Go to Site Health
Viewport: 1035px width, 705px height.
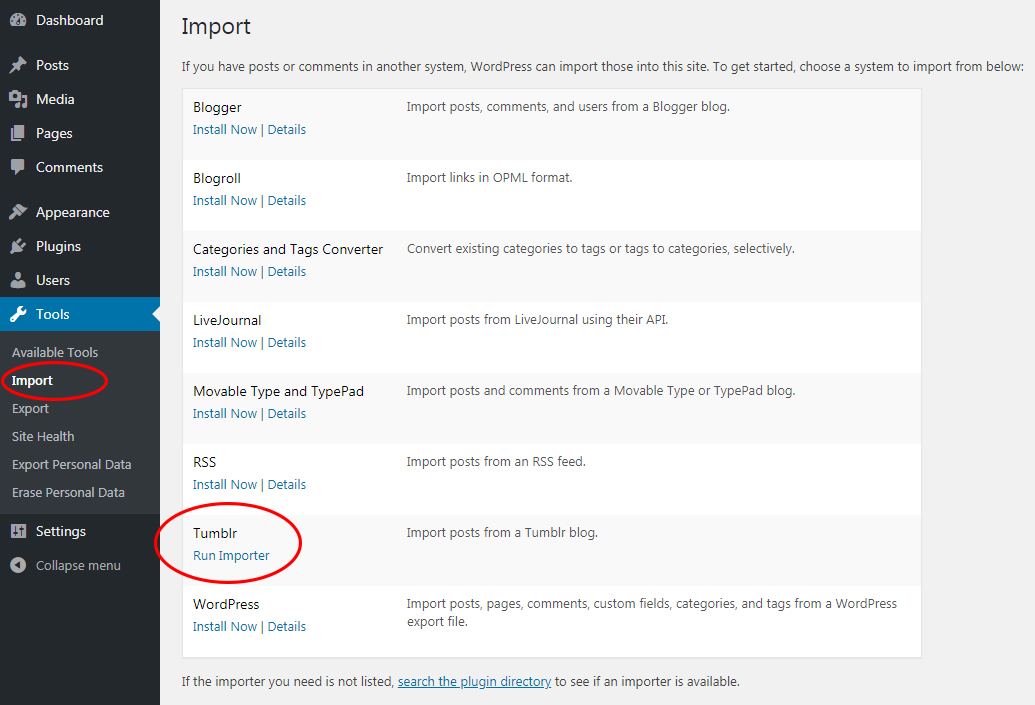click(43, 436)
